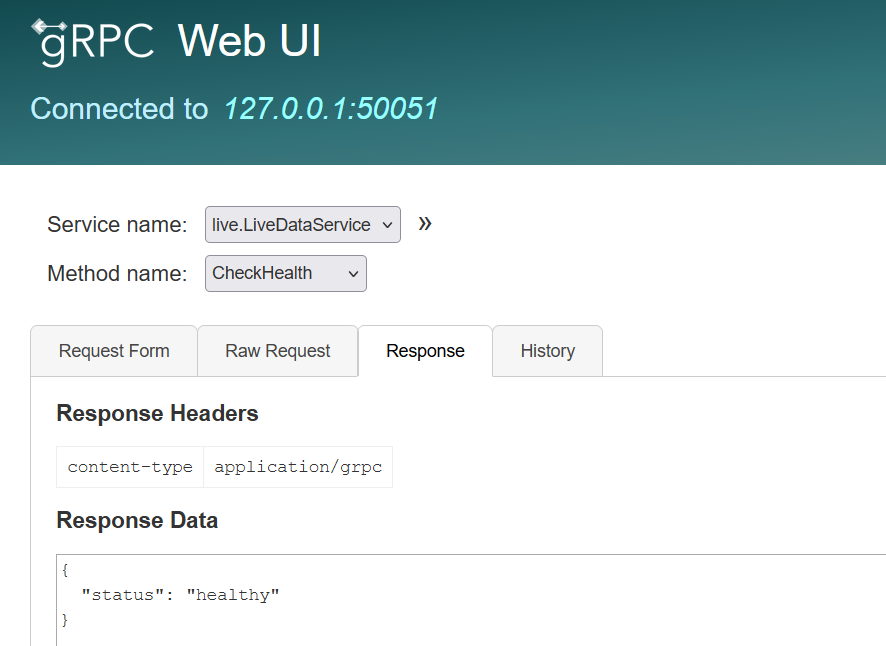This screenshot has height=646, width=886.
Task: Switch to the Request Form tab
Action: click(114, 351)
